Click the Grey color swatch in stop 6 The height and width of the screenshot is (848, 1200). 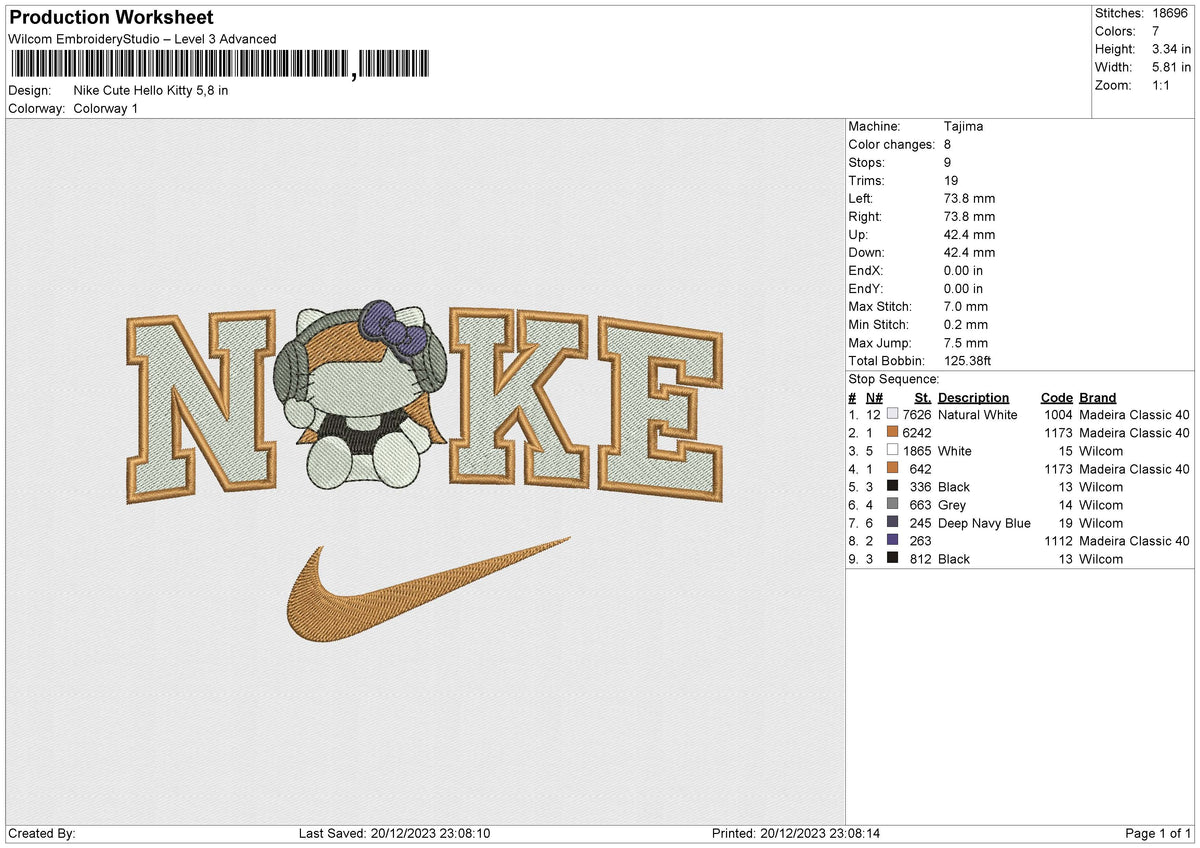coord(893,505)
